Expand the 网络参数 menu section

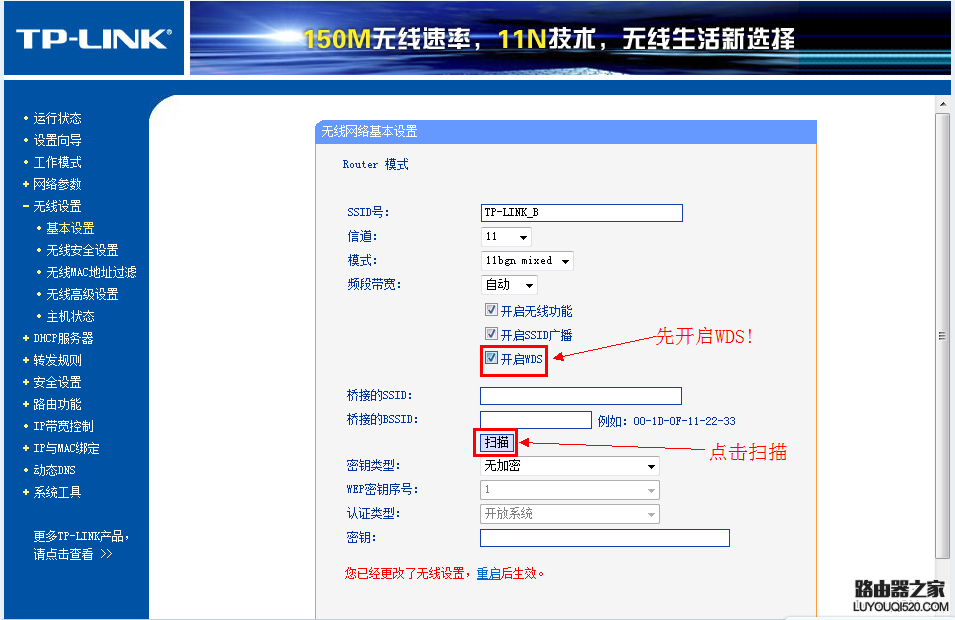tap(56, 183)
